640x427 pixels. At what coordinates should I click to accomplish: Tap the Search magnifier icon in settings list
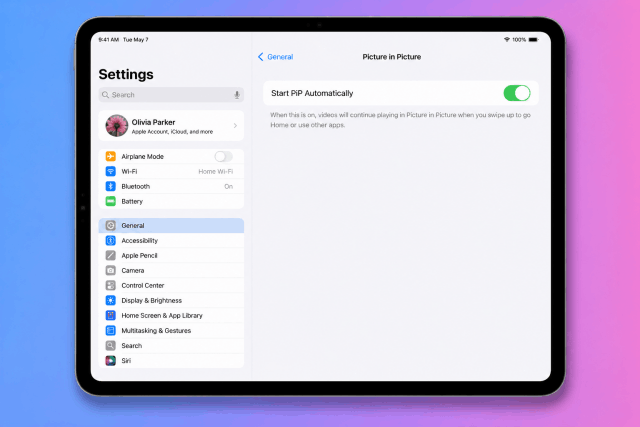click(x=111, y=346)
